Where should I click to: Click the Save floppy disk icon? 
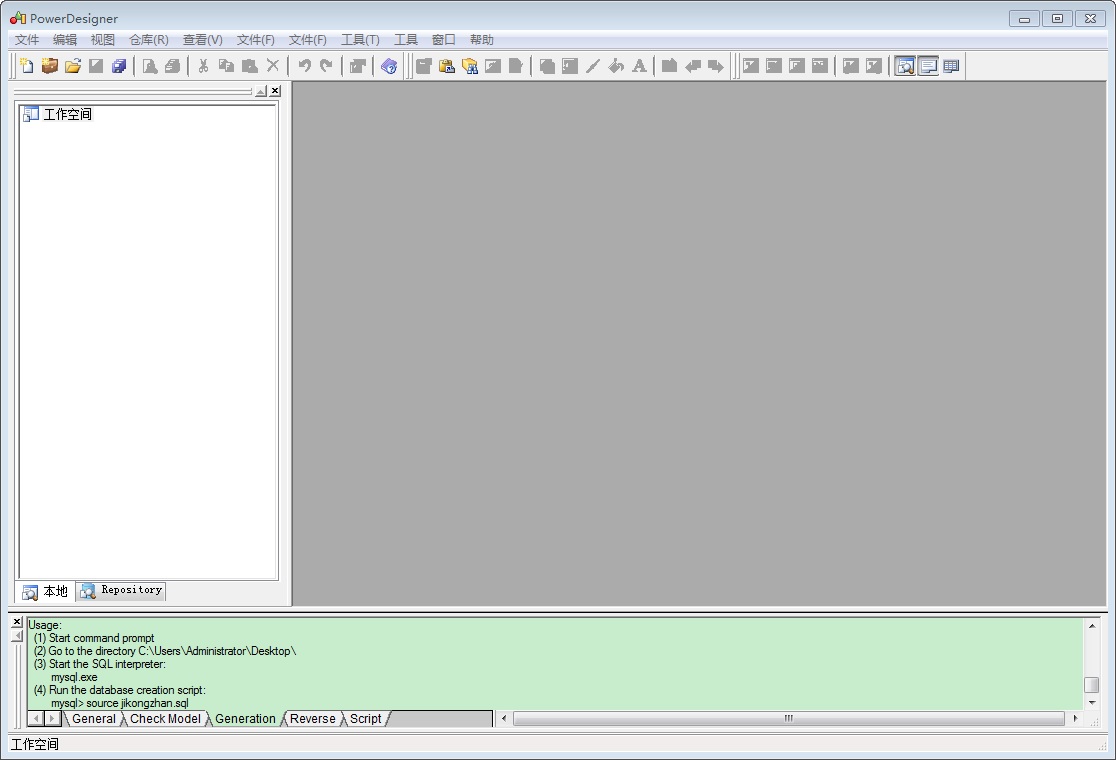[95, 66]
